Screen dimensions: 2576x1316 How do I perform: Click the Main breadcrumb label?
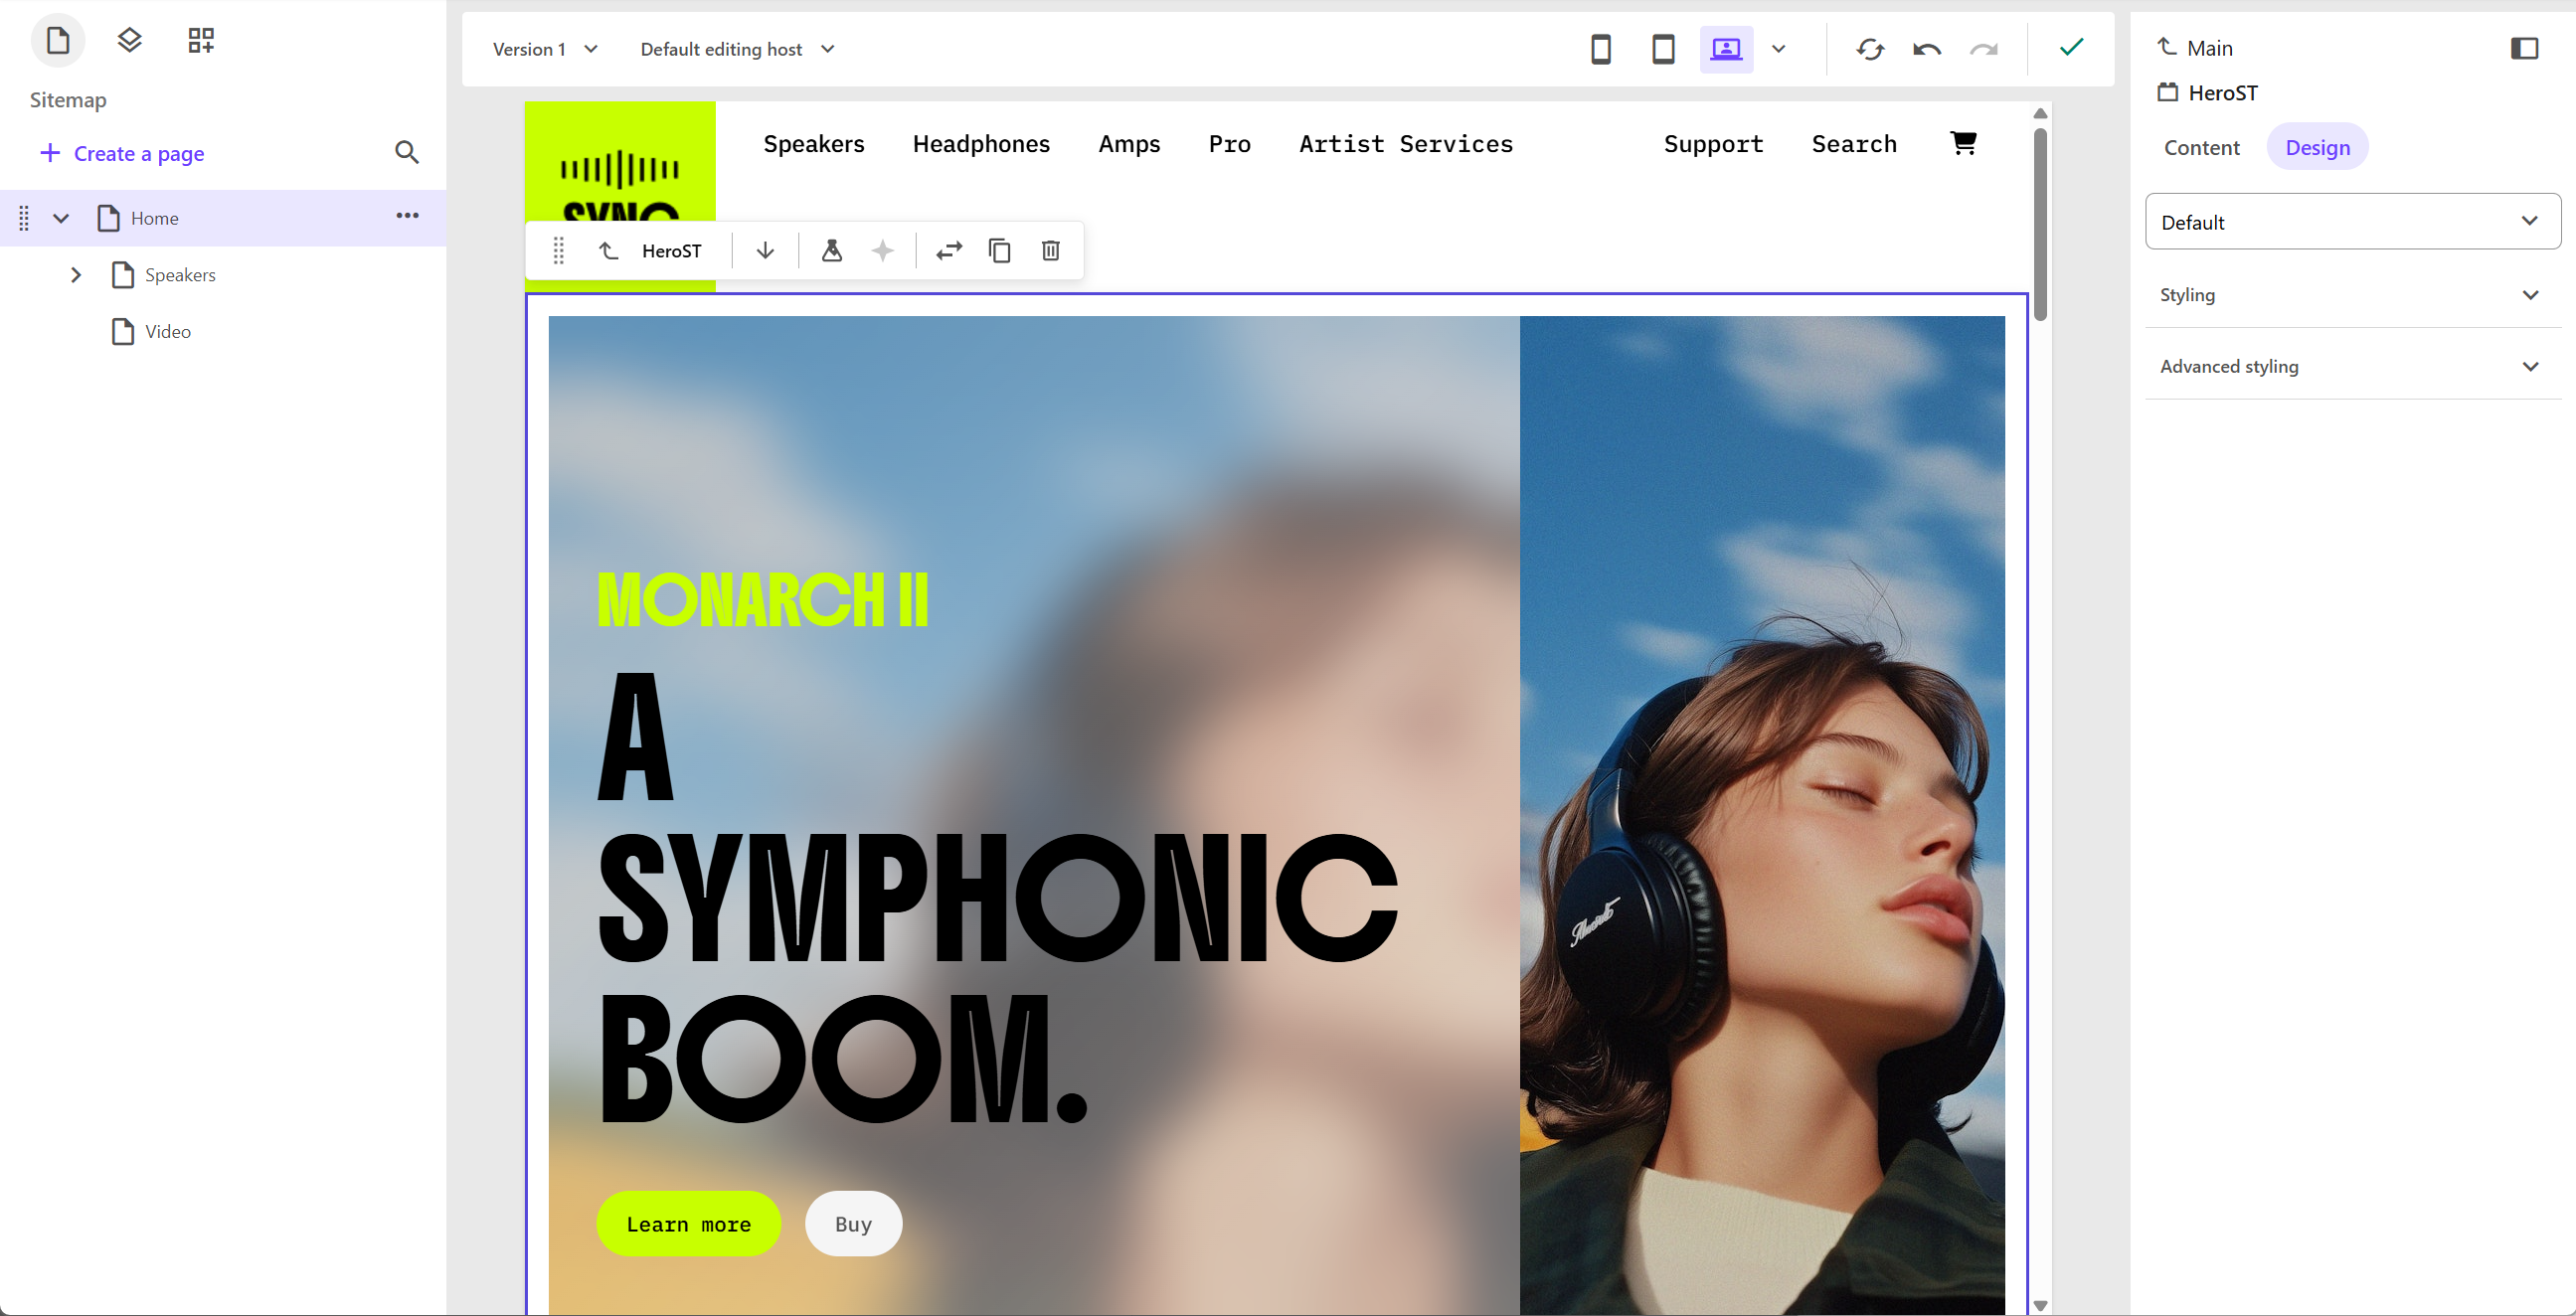pyautogui.click(x=2209, y=48)
